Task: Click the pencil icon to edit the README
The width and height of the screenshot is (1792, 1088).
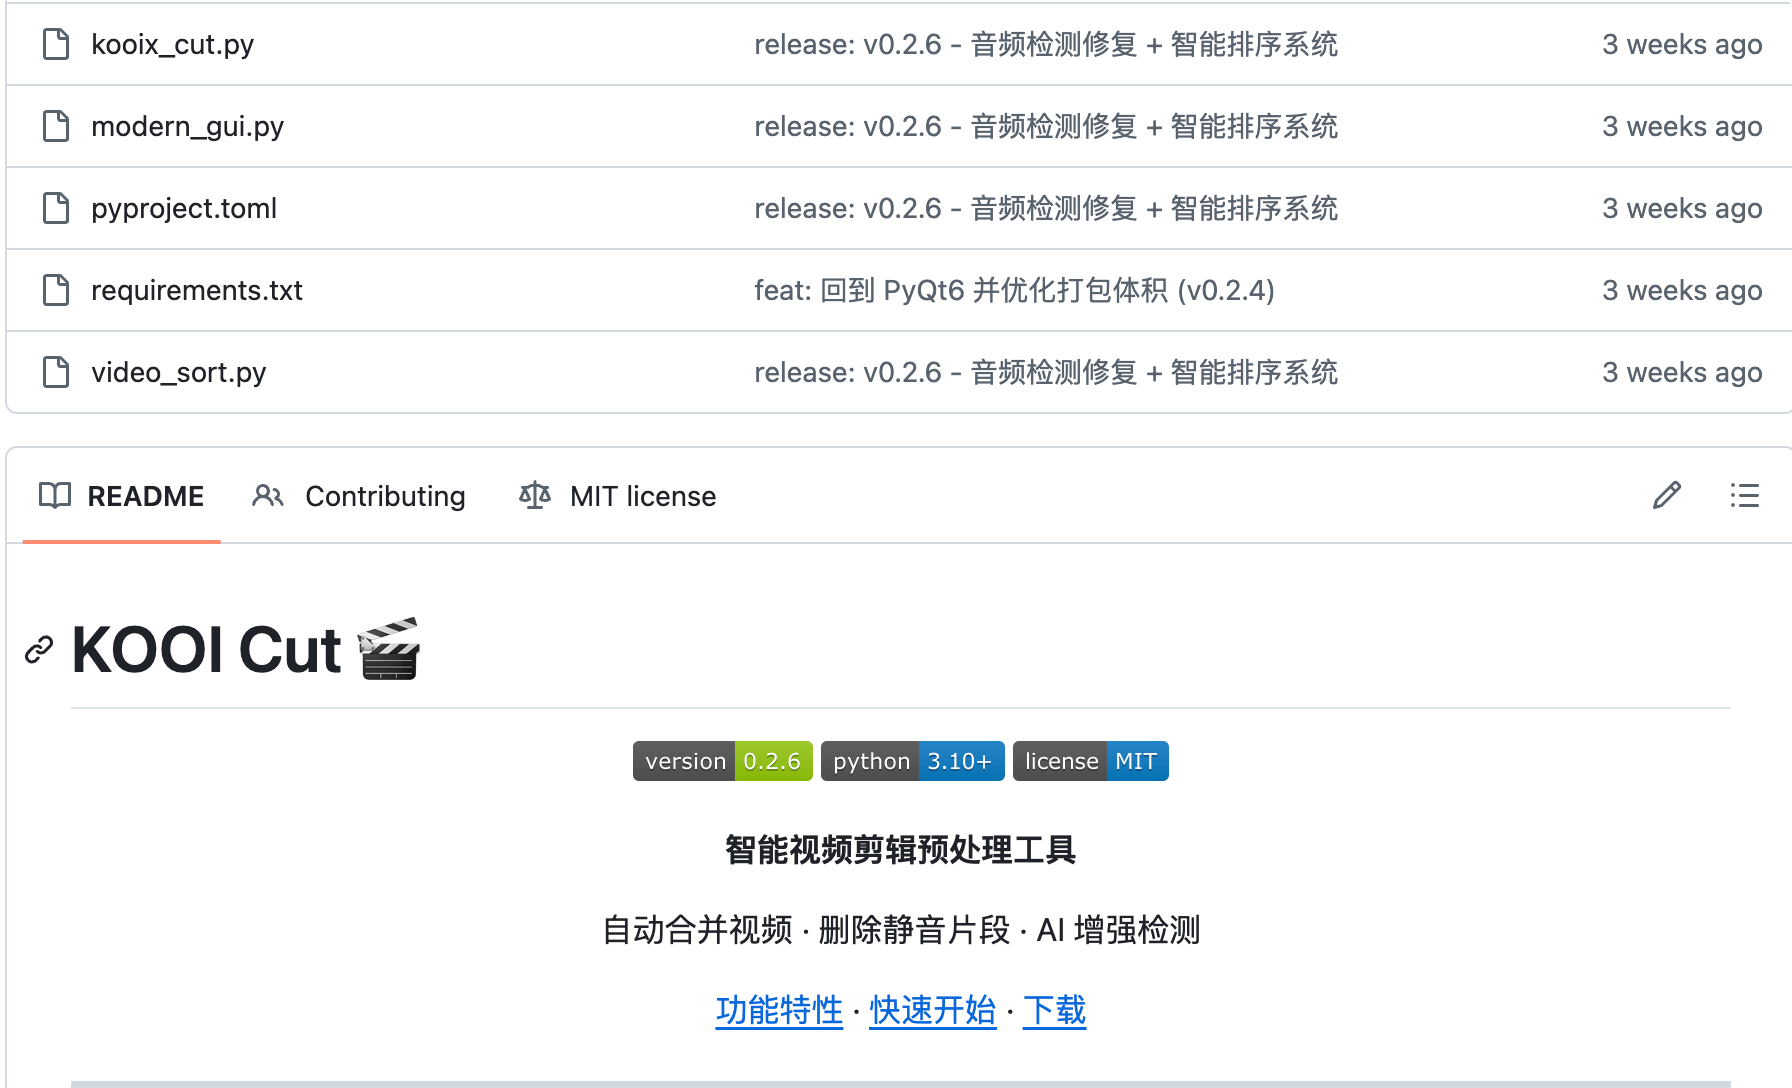Action: coord(1666,495)
